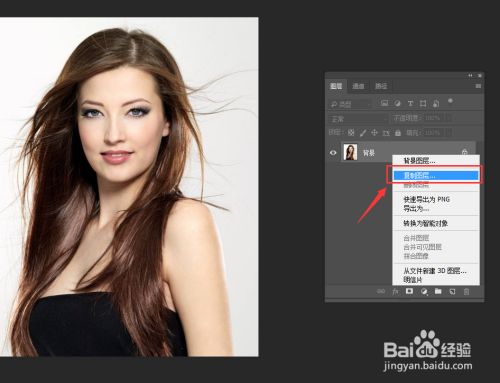Switch to the 通道 channels tab
500x383 pixels.
(358, 86)
